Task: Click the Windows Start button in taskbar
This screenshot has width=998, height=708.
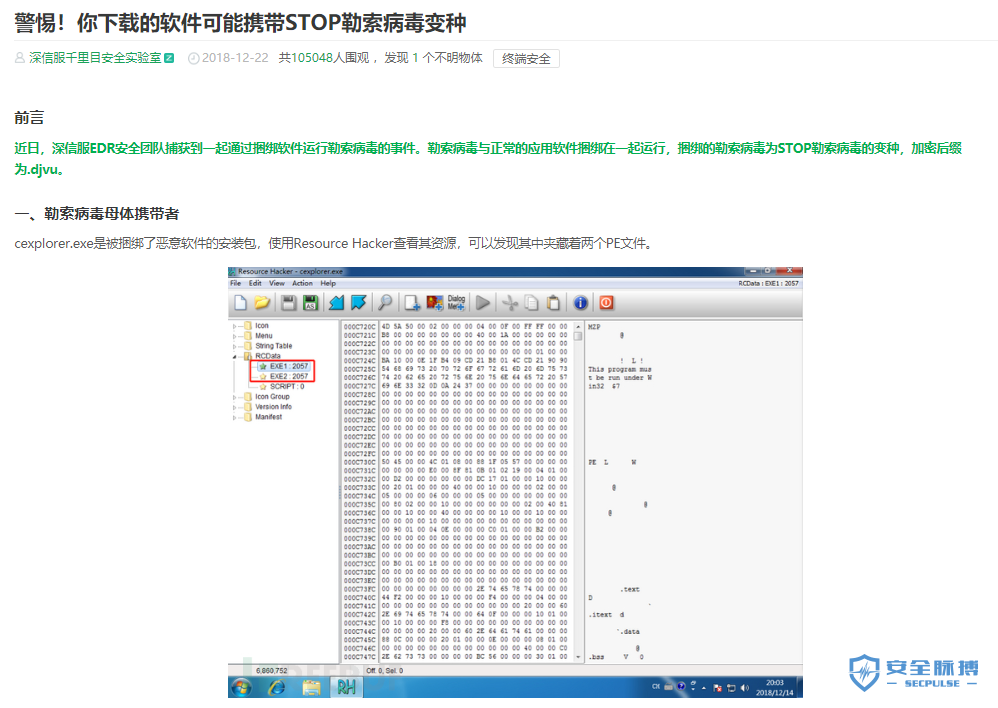Action: click(243, 687)
